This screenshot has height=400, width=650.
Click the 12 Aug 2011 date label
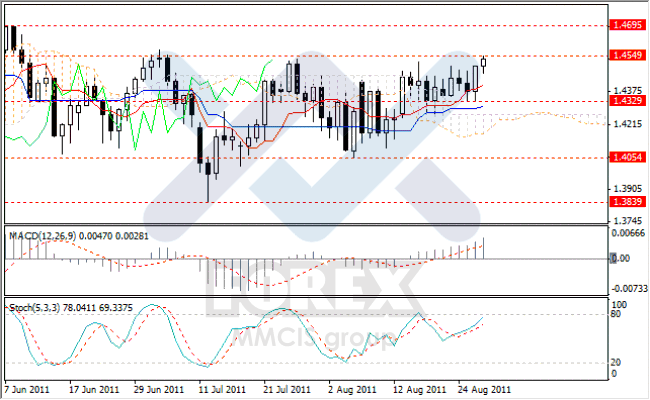coord(420,390)
